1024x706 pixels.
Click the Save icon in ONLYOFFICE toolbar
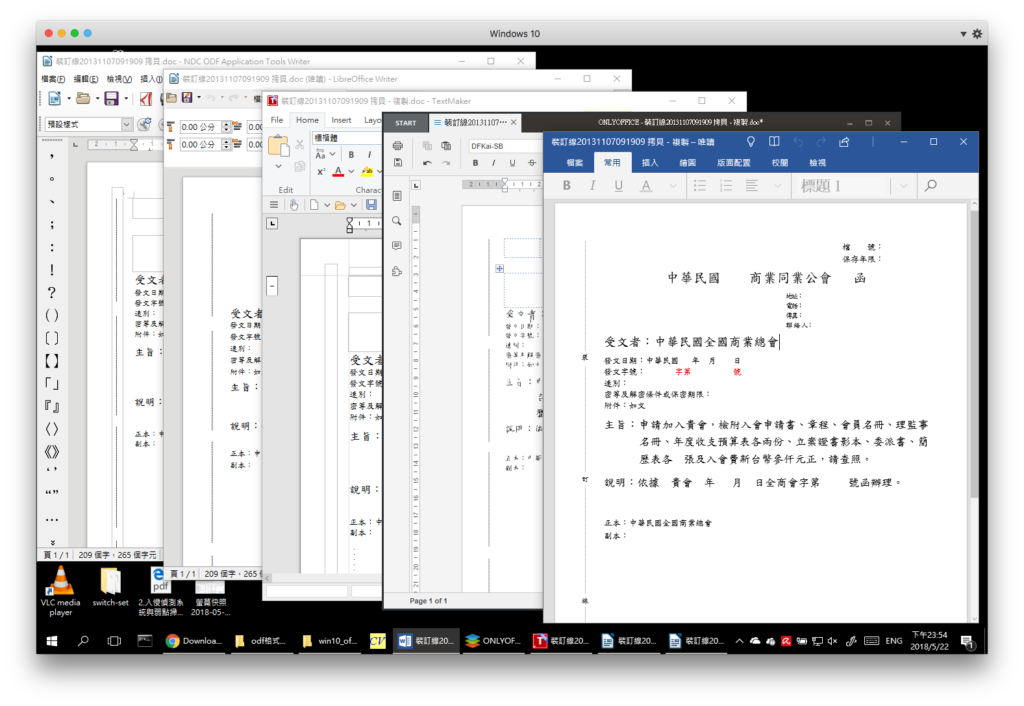[x=398, y=163]
